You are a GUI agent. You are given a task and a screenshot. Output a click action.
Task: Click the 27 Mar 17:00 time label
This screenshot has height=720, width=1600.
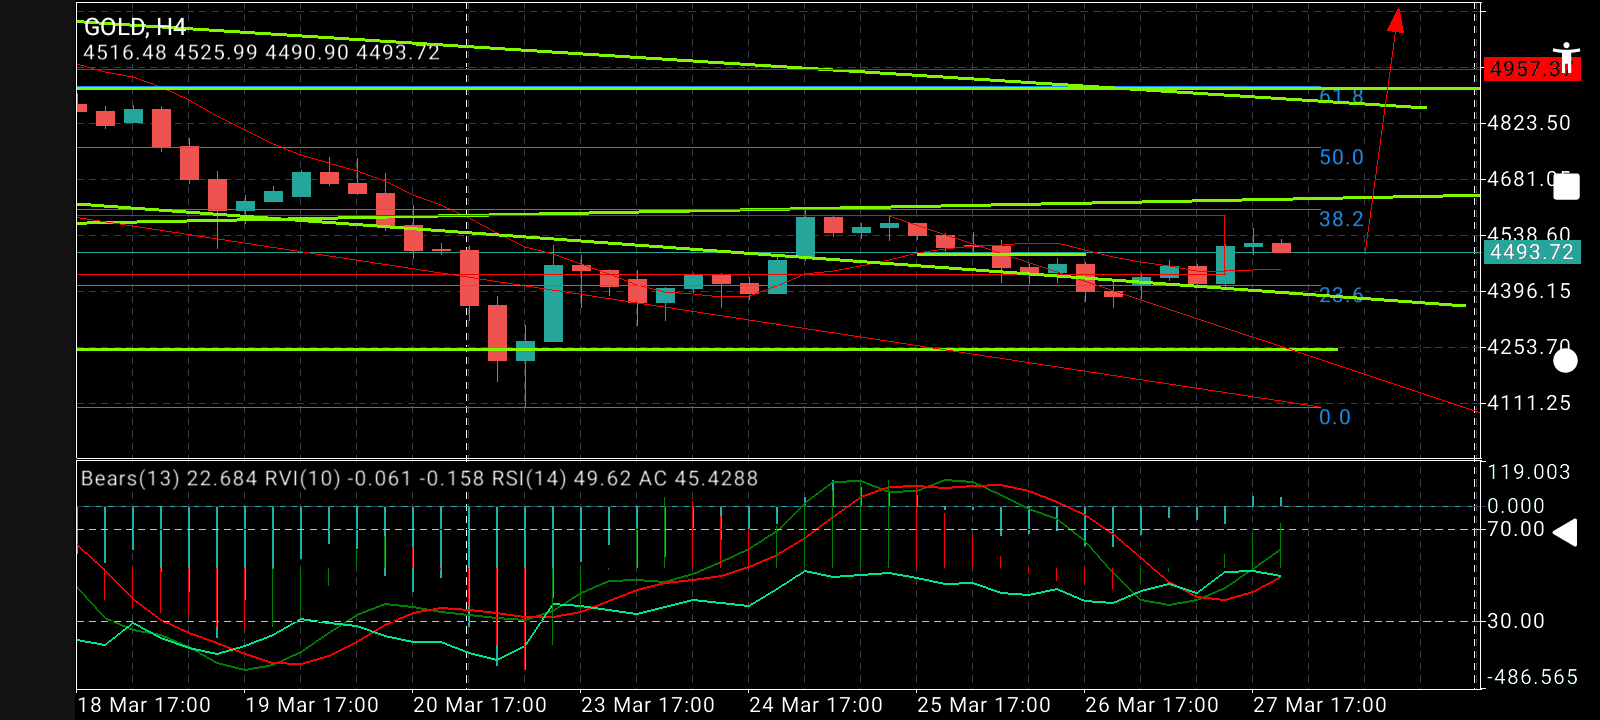(x=1320, y=705)
